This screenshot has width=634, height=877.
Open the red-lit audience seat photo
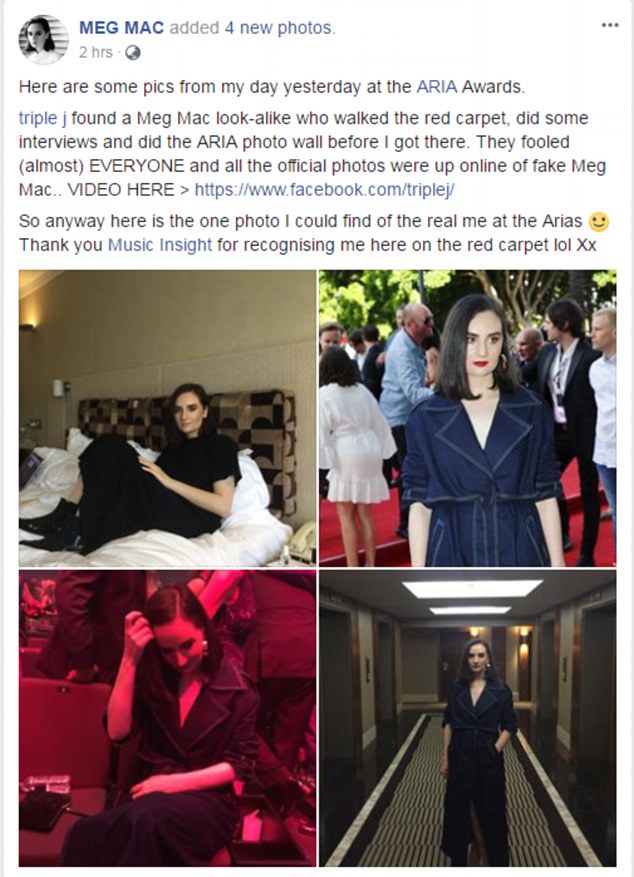point(167,718)
